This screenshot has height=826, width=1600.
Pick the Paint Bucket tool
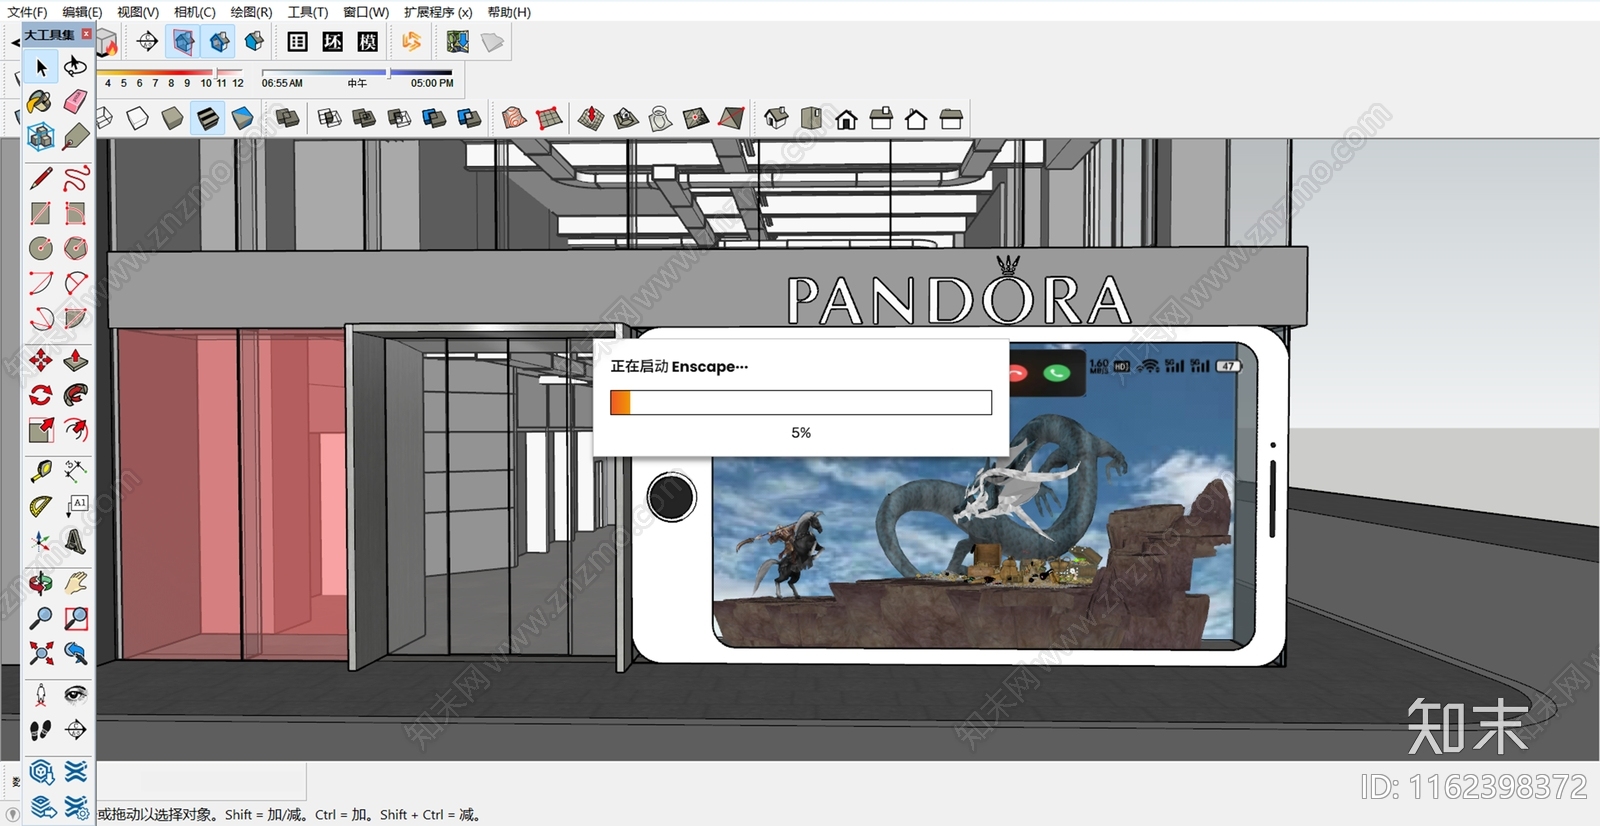[41, 101]
